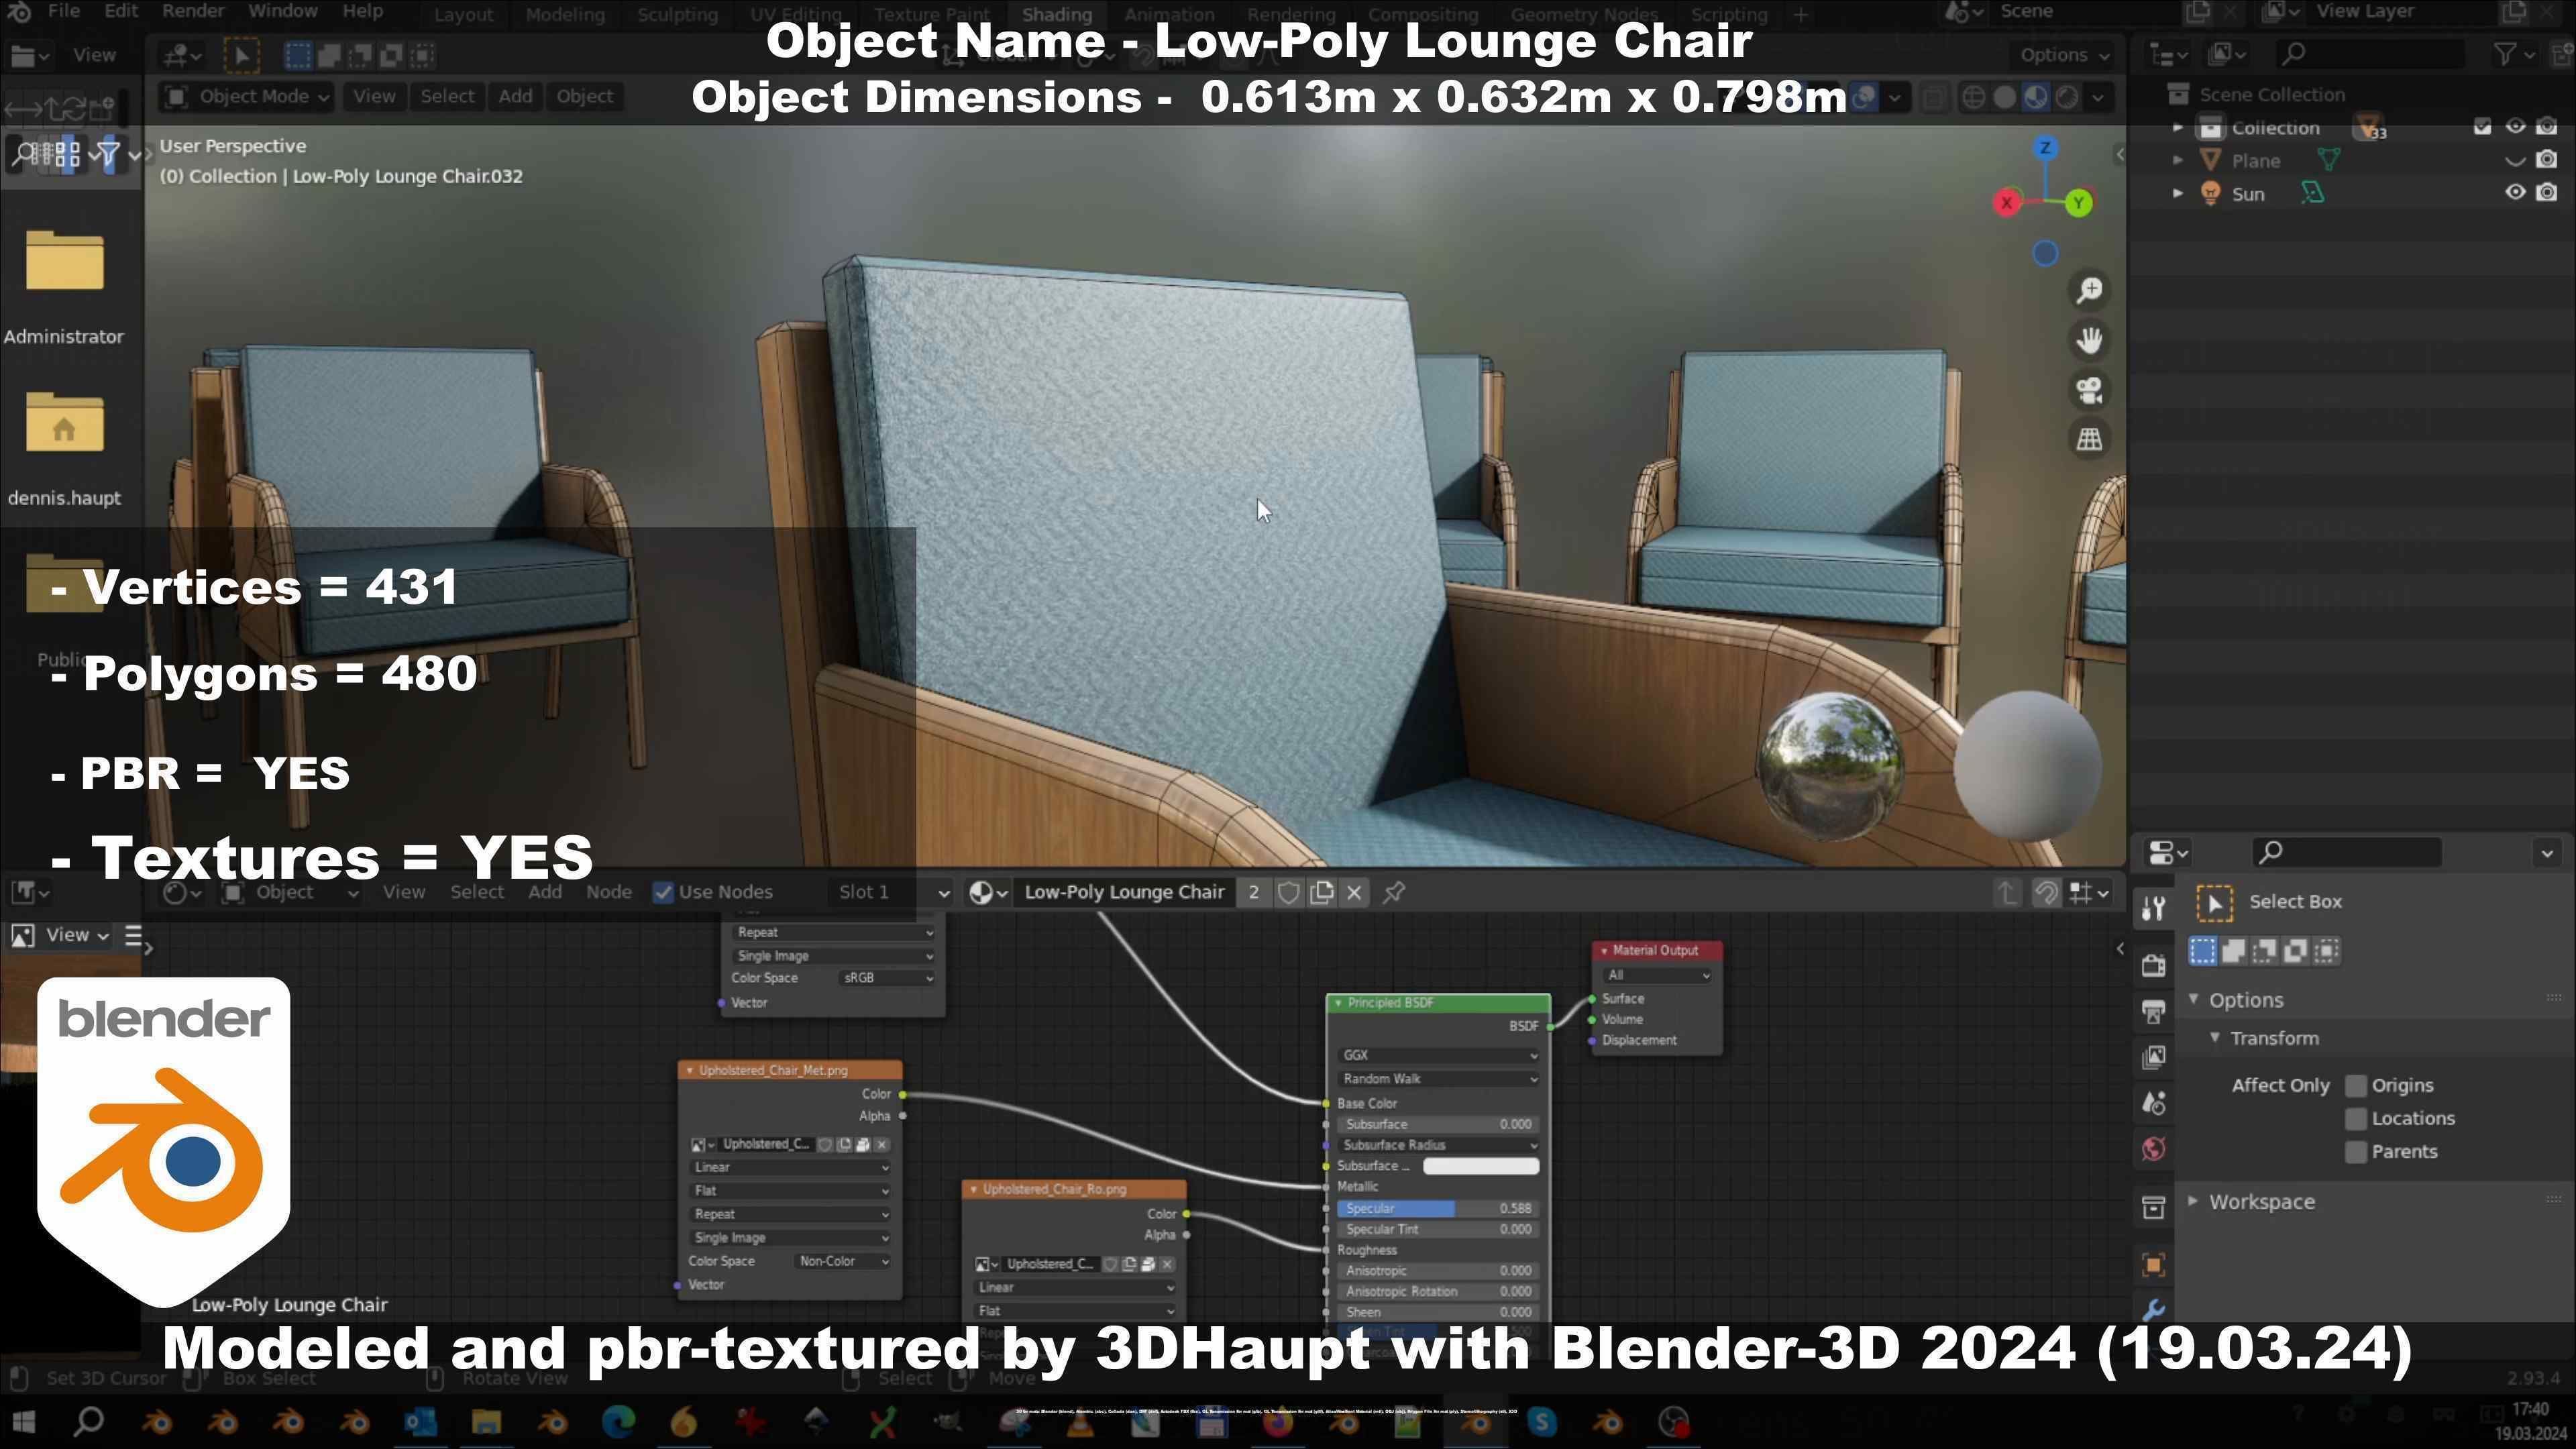Viewport: 2576px width, 1449px height.
Task: Switch viewport to rendered shading
Action: pyautogui.click(x=2066, y=97)
